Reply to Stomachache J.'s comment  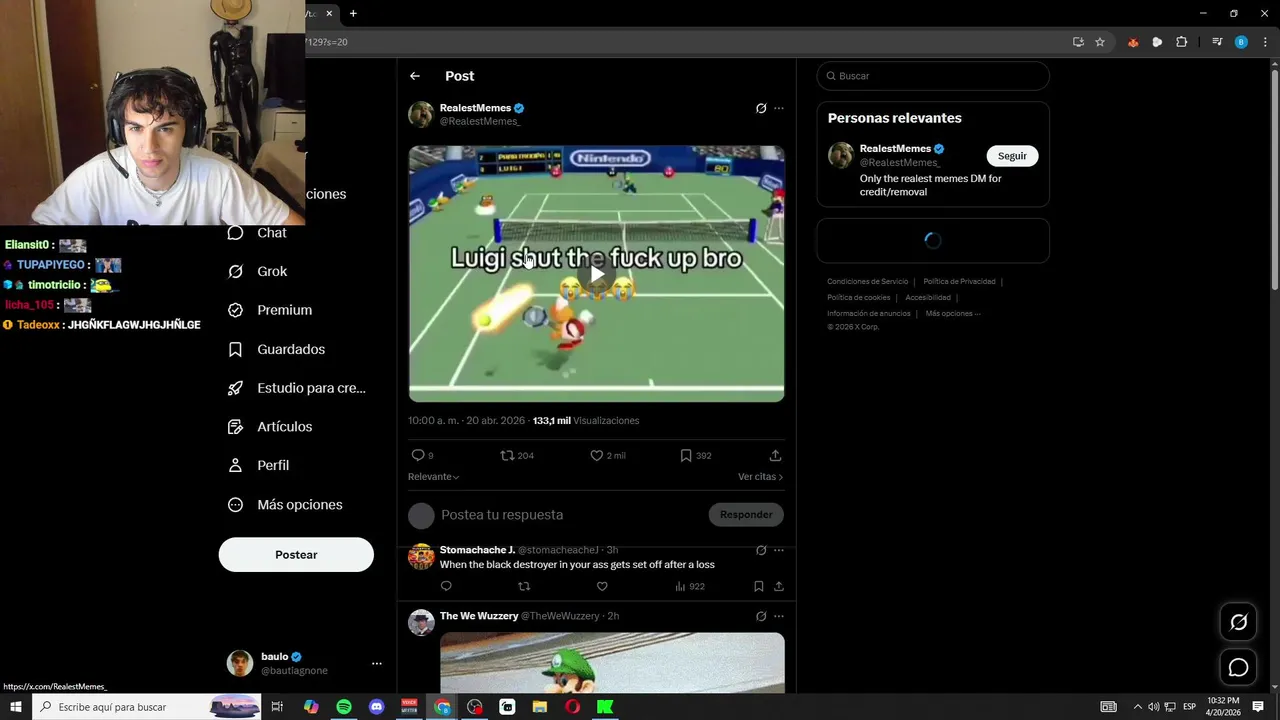pyautogui.click(x=446, y=586)
